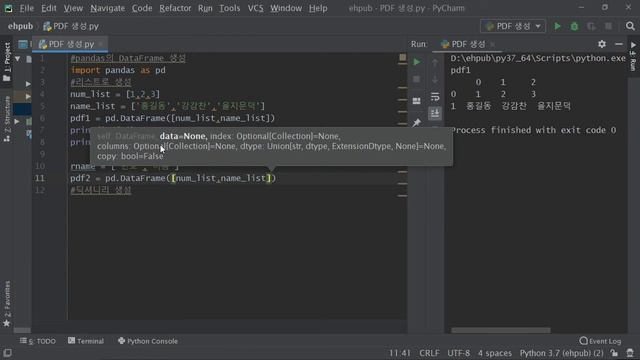Click the lock read-only icon in status bar
The height and width of the screenshot is (360, 640).
point(614,353)
